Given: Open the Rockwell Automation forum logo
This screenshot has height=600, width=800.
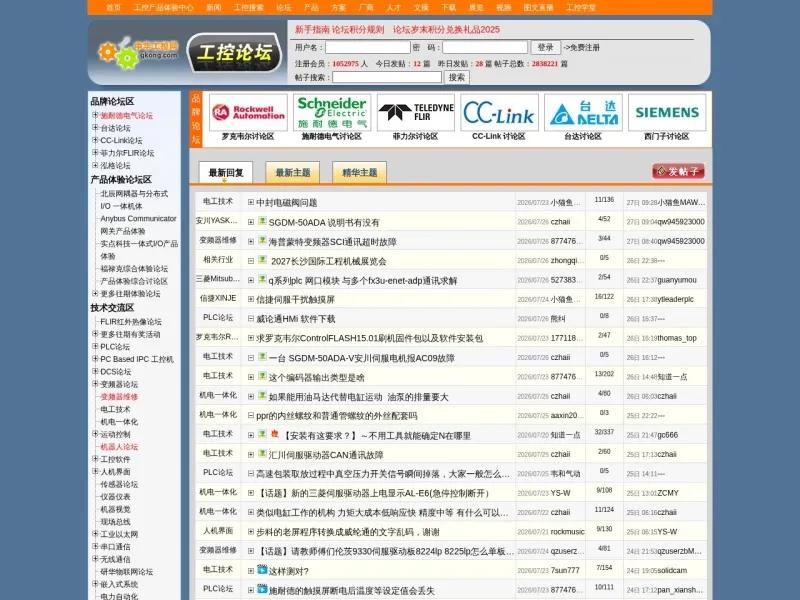Looking at the screenshot, I should tap(248, 112).
